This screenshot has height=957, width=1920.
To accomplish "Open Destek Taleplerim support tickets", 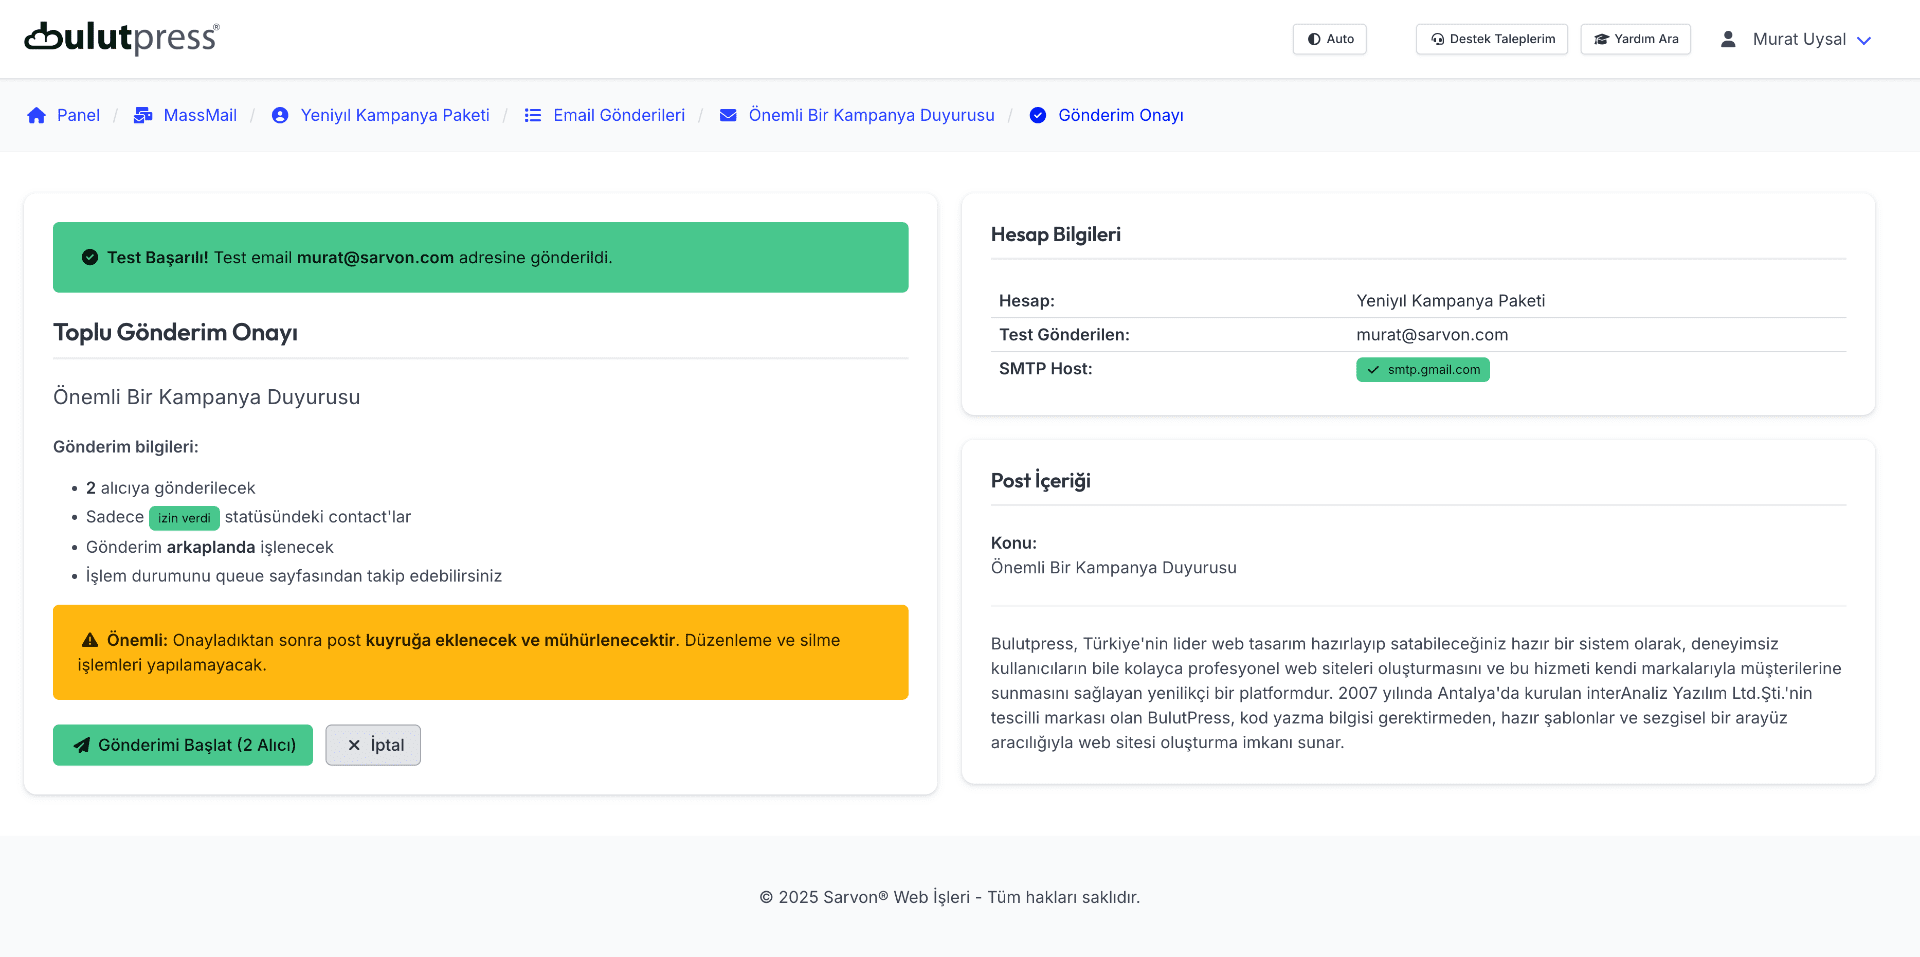I will (1491, 39).
